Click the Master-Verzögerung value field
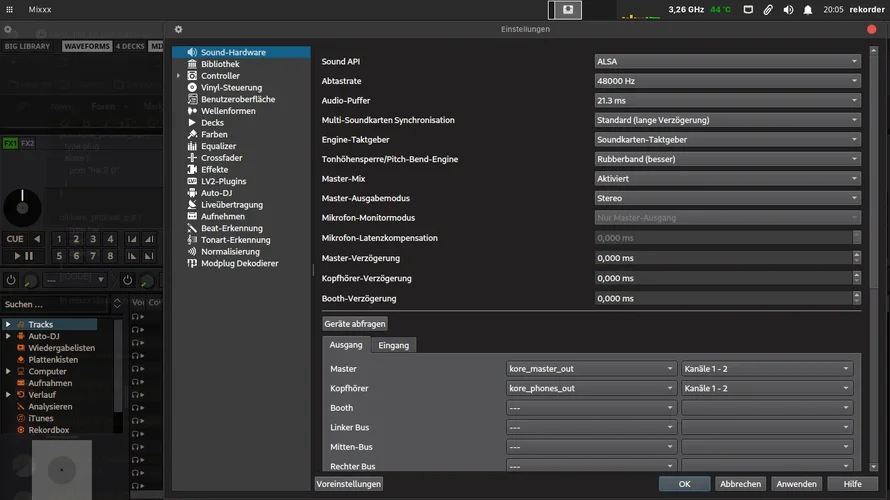 click(x=722, y=257)
